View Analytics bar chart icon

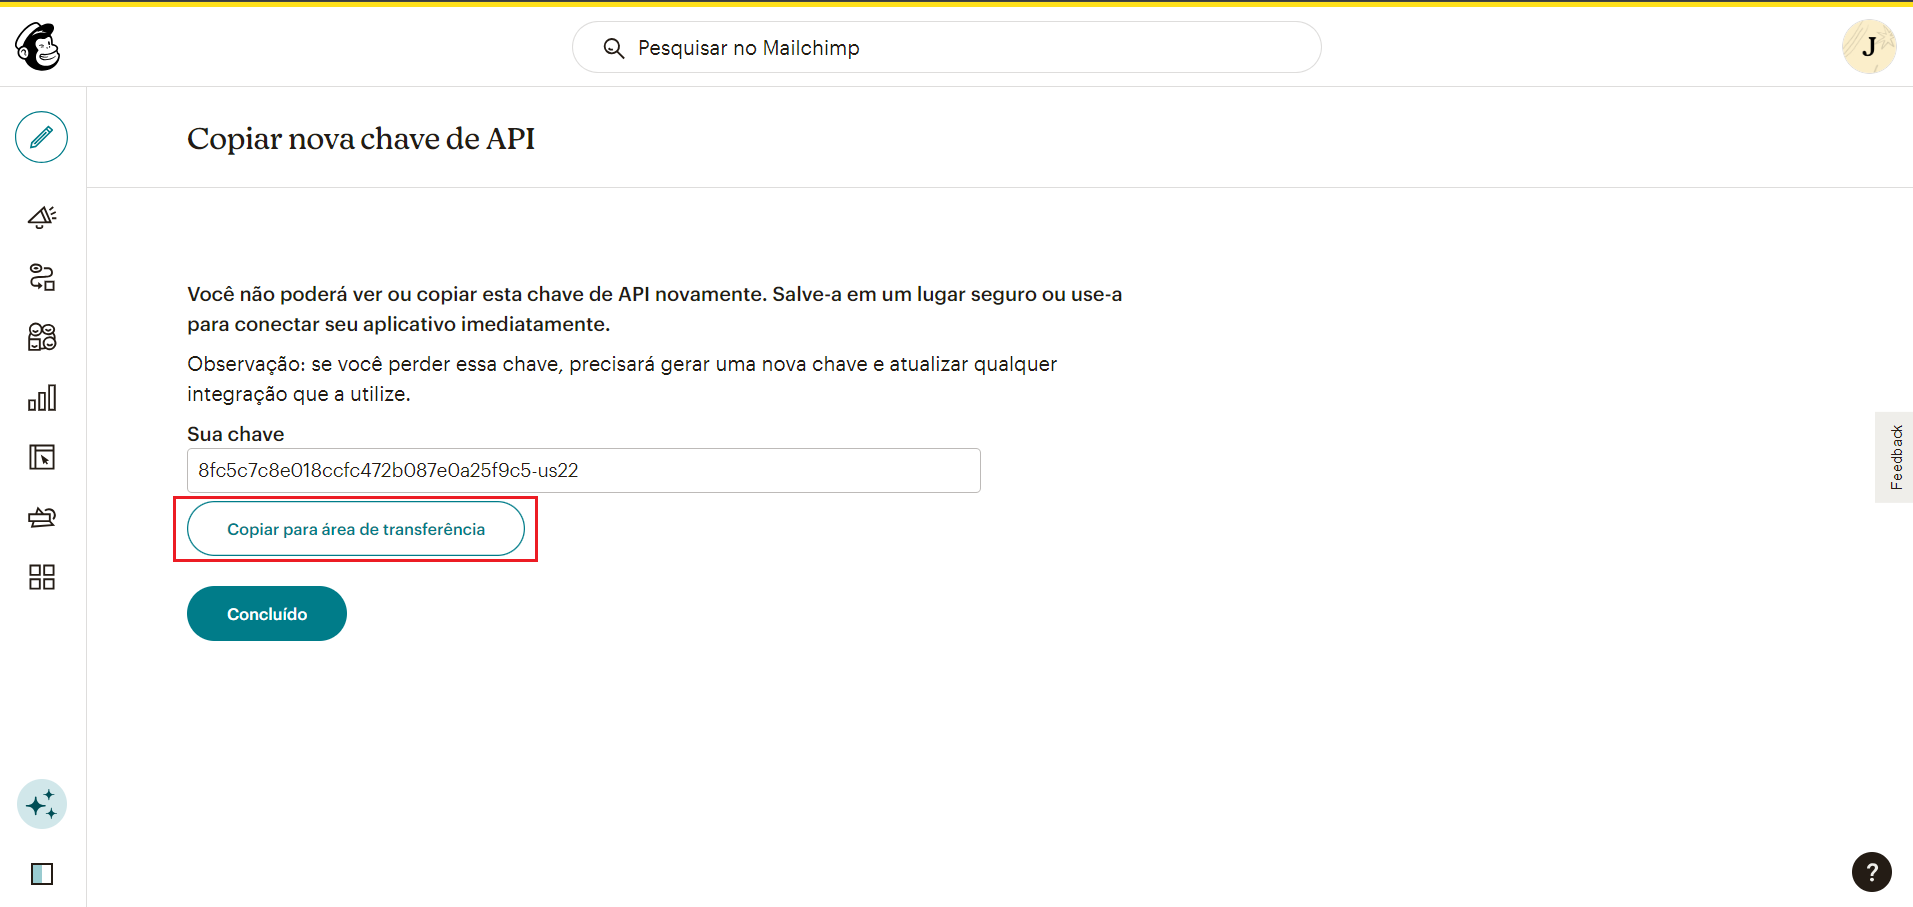pyautogui.click(x=41, y=398)
